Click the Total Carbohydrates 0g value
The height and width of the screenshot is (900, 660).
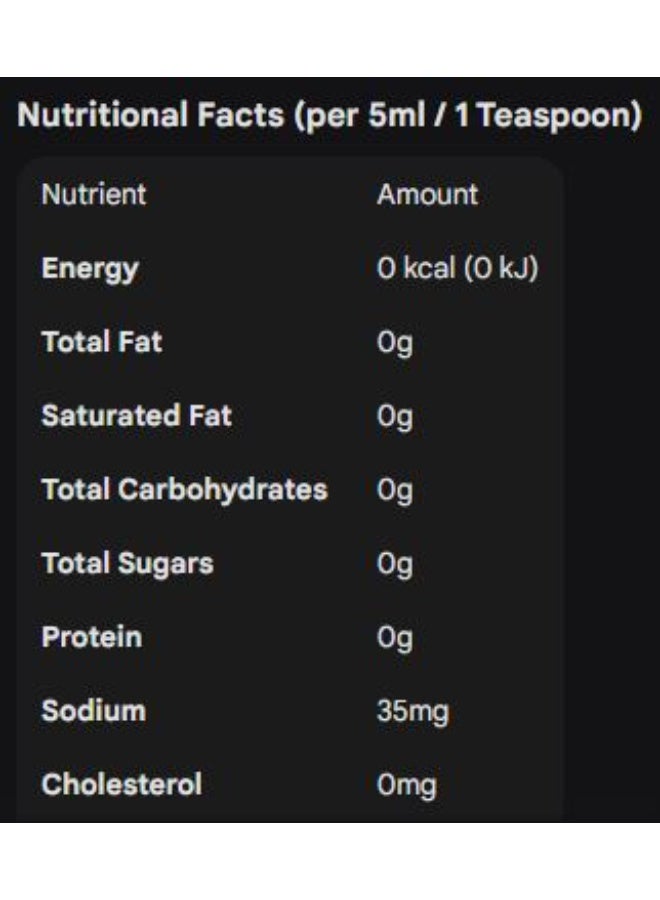395,492
